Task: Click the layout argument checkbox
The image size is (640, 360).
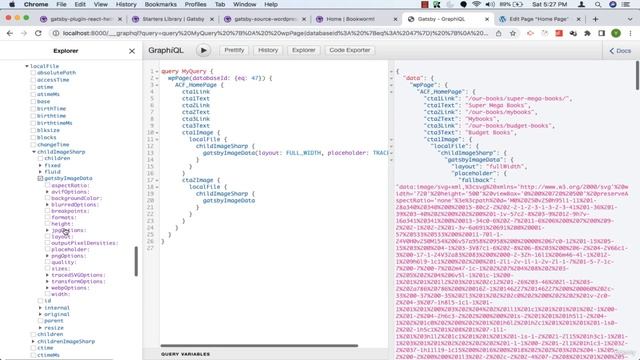Action: click(47, 236)
